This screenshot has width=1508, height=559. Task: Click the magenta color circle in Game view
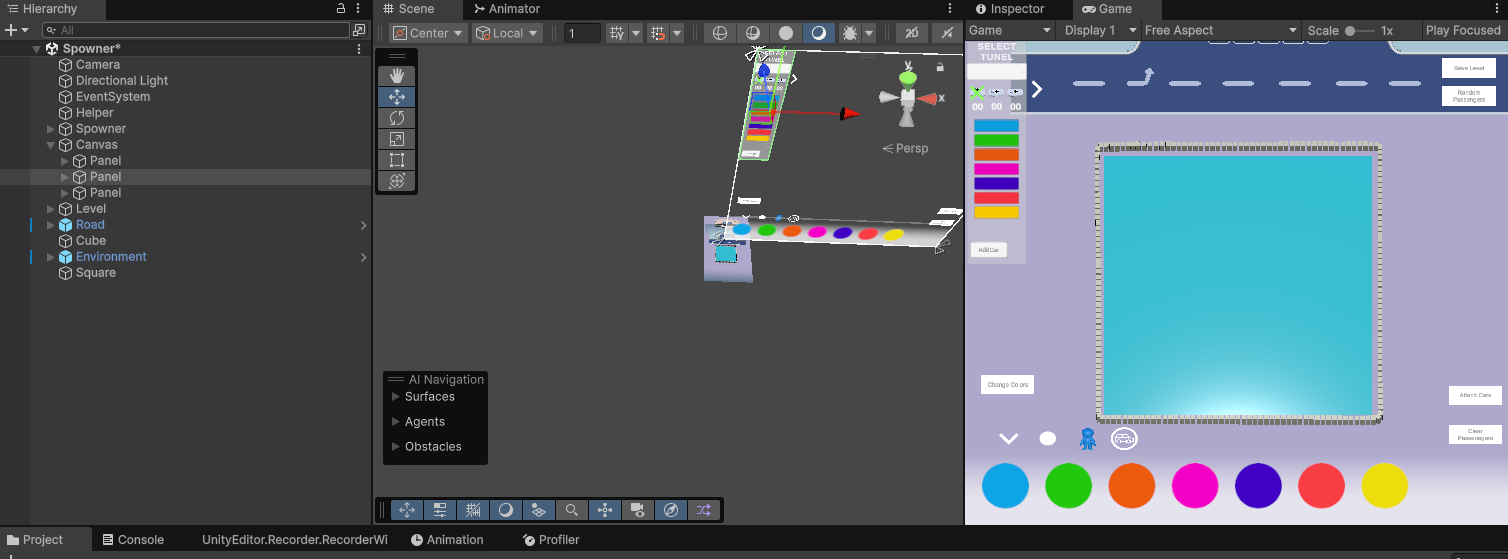coord(1195,486)
